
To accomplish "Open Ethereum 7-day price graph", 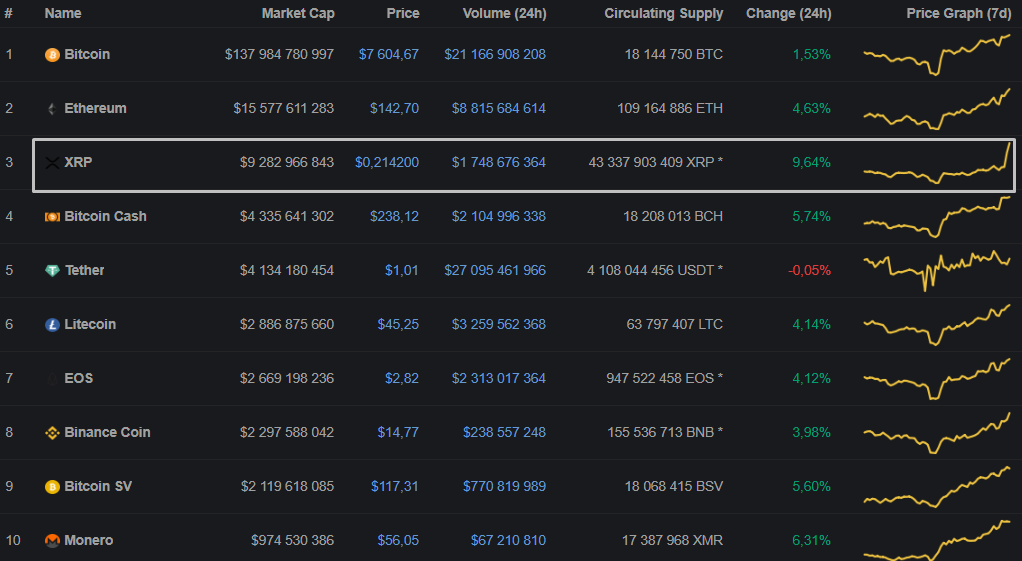I will (937, 109).
